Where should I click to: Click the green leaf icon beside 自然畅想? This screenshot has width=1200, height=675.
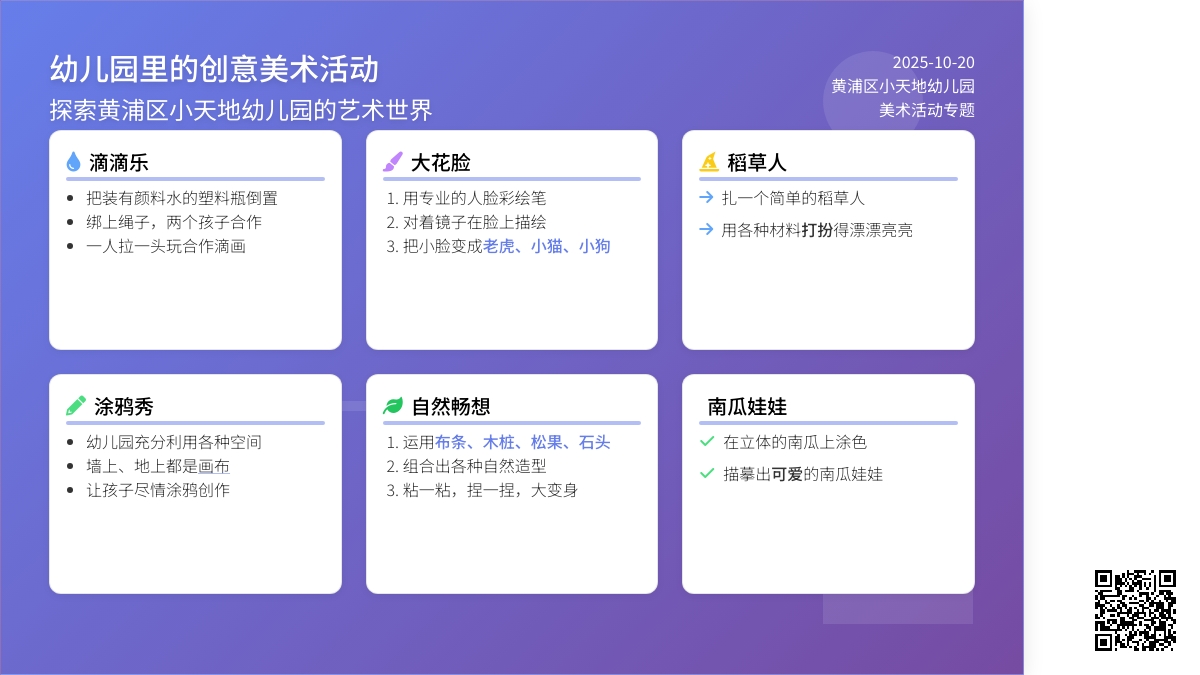tap(393, 406)
